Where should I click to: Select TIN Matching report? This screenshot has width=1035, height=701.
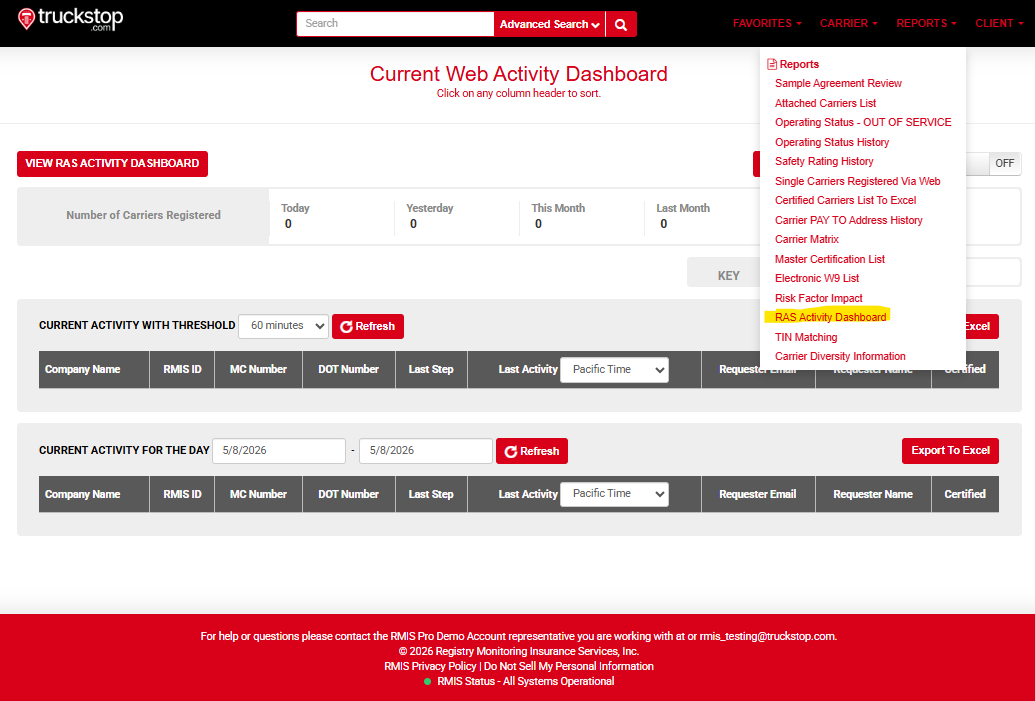click(806, 337)
